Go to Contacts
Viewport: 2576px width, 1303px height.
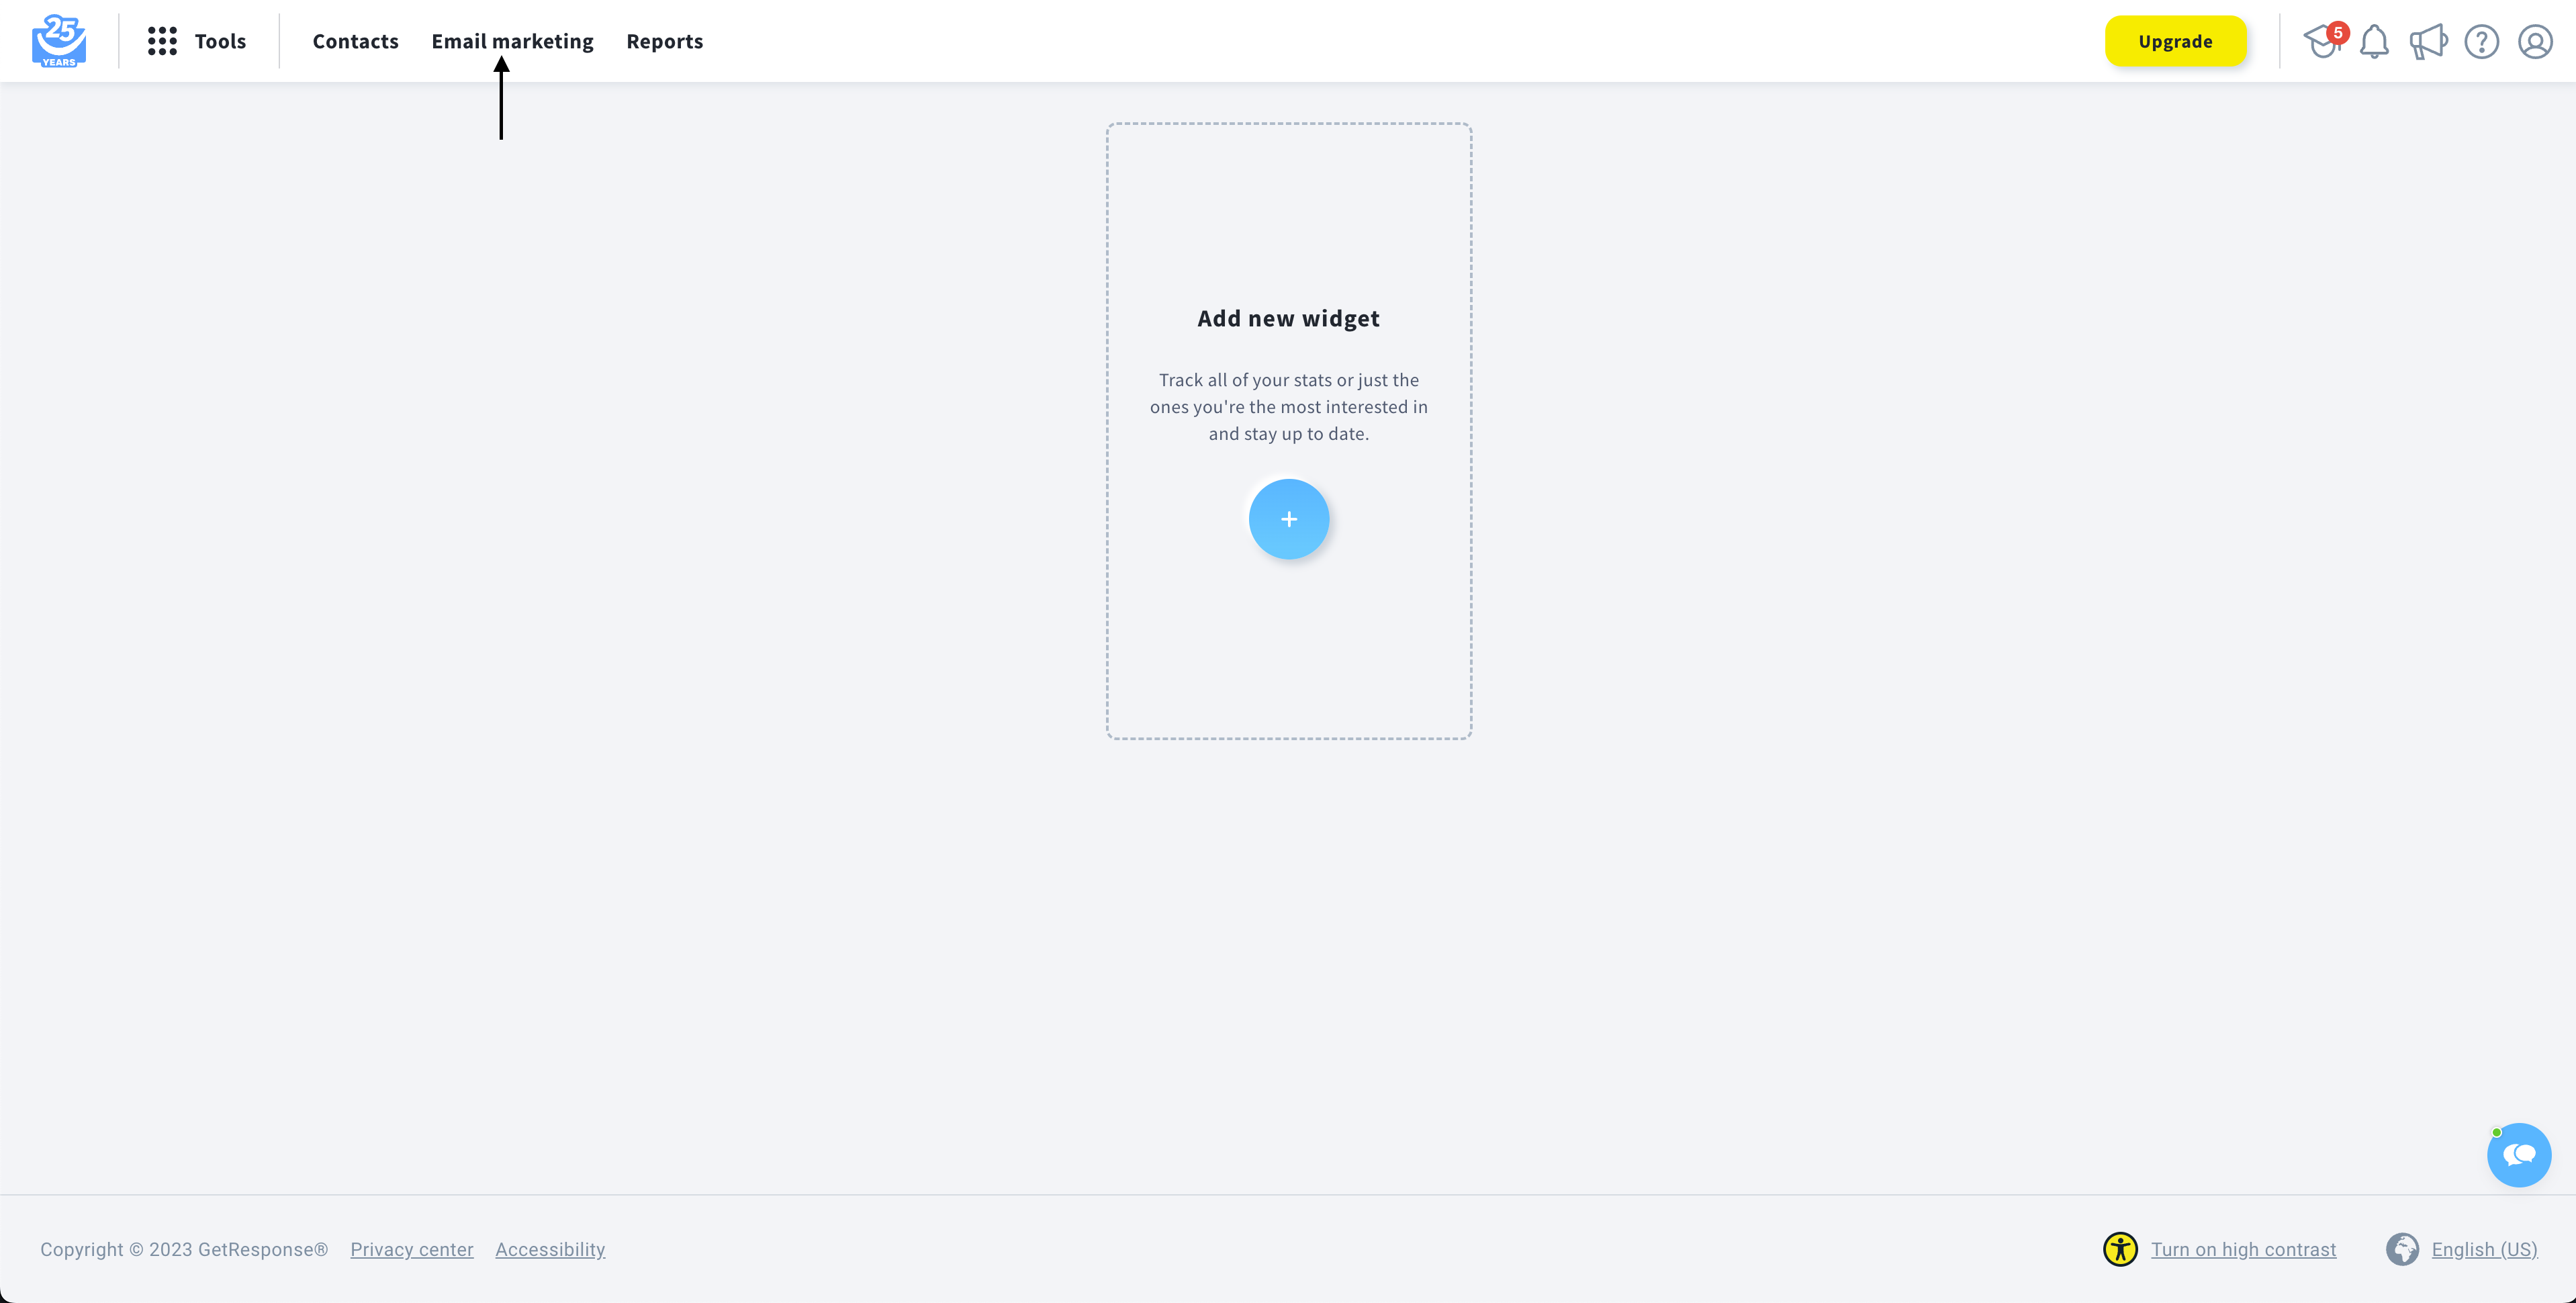click(355, 41)
